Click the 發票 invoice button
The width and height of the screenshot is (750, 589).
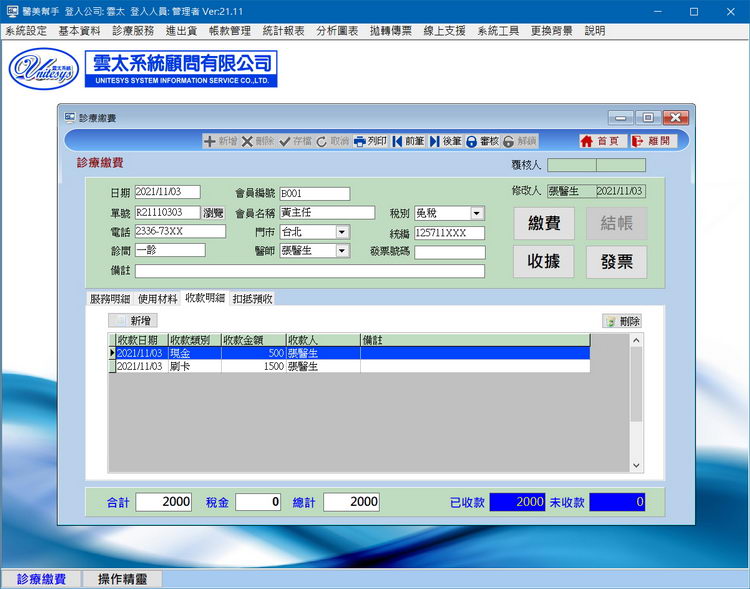(617, 261)
